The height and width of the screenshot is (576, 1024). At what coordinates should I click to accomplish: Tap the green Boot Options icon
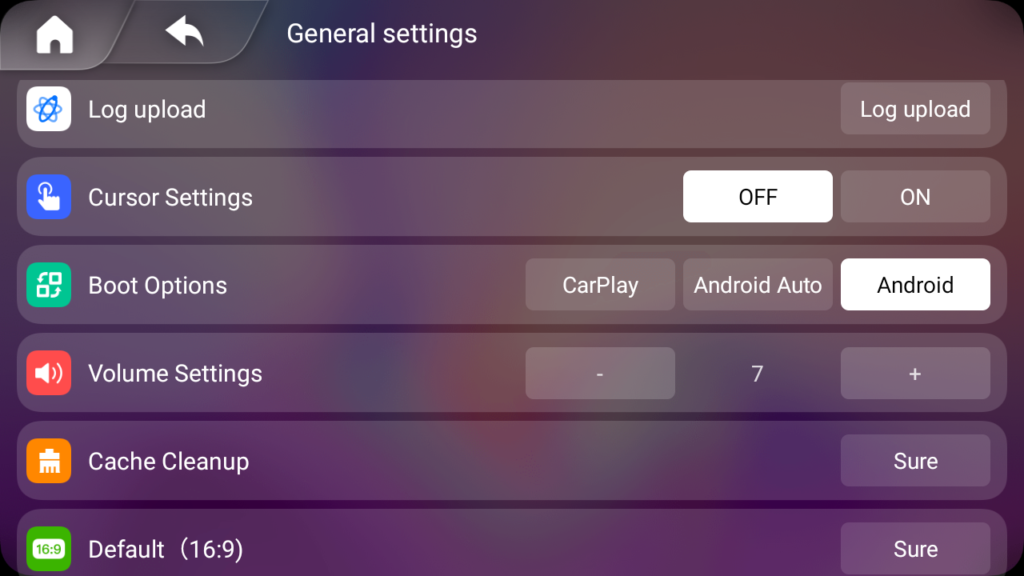[x=49, y=285]
